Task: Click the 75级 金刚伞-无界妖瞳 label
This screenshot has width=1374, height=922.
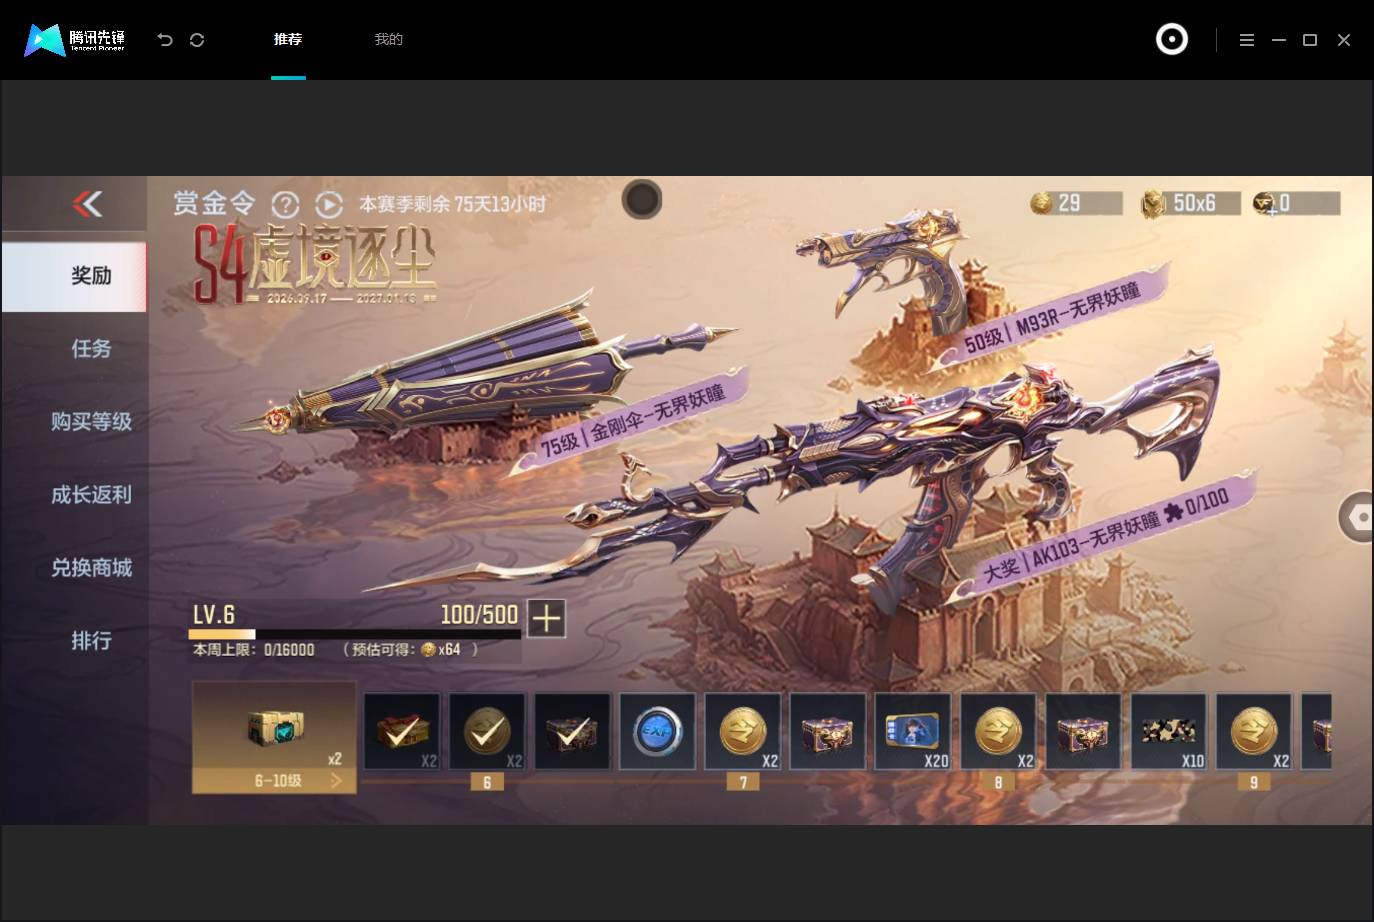Action: [x=632, y=420]
